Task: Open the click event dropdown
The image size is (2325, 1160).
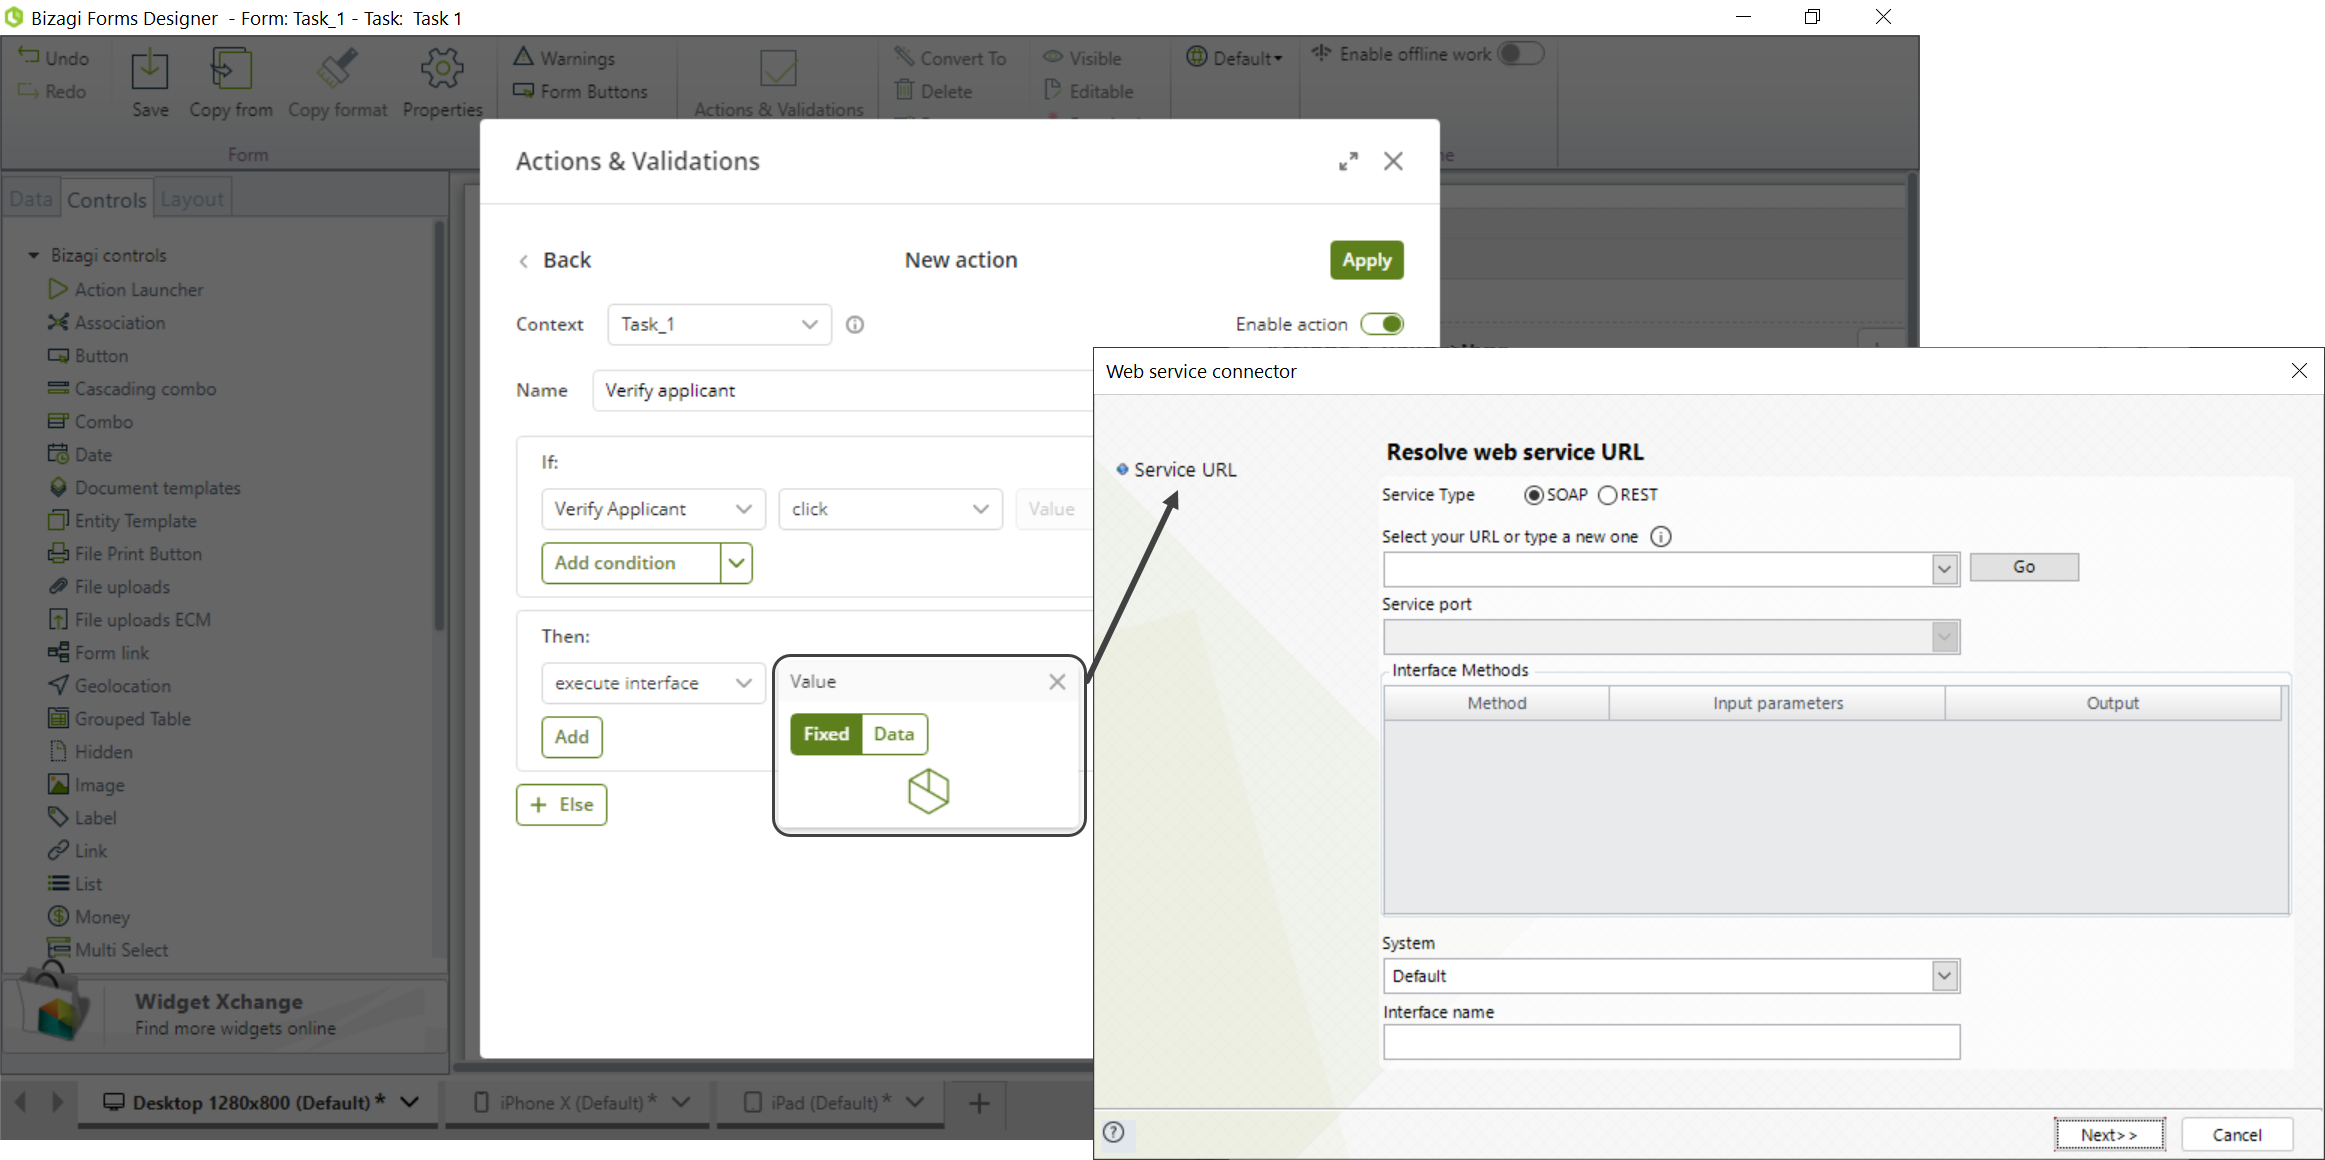Action: click(890, 509)
